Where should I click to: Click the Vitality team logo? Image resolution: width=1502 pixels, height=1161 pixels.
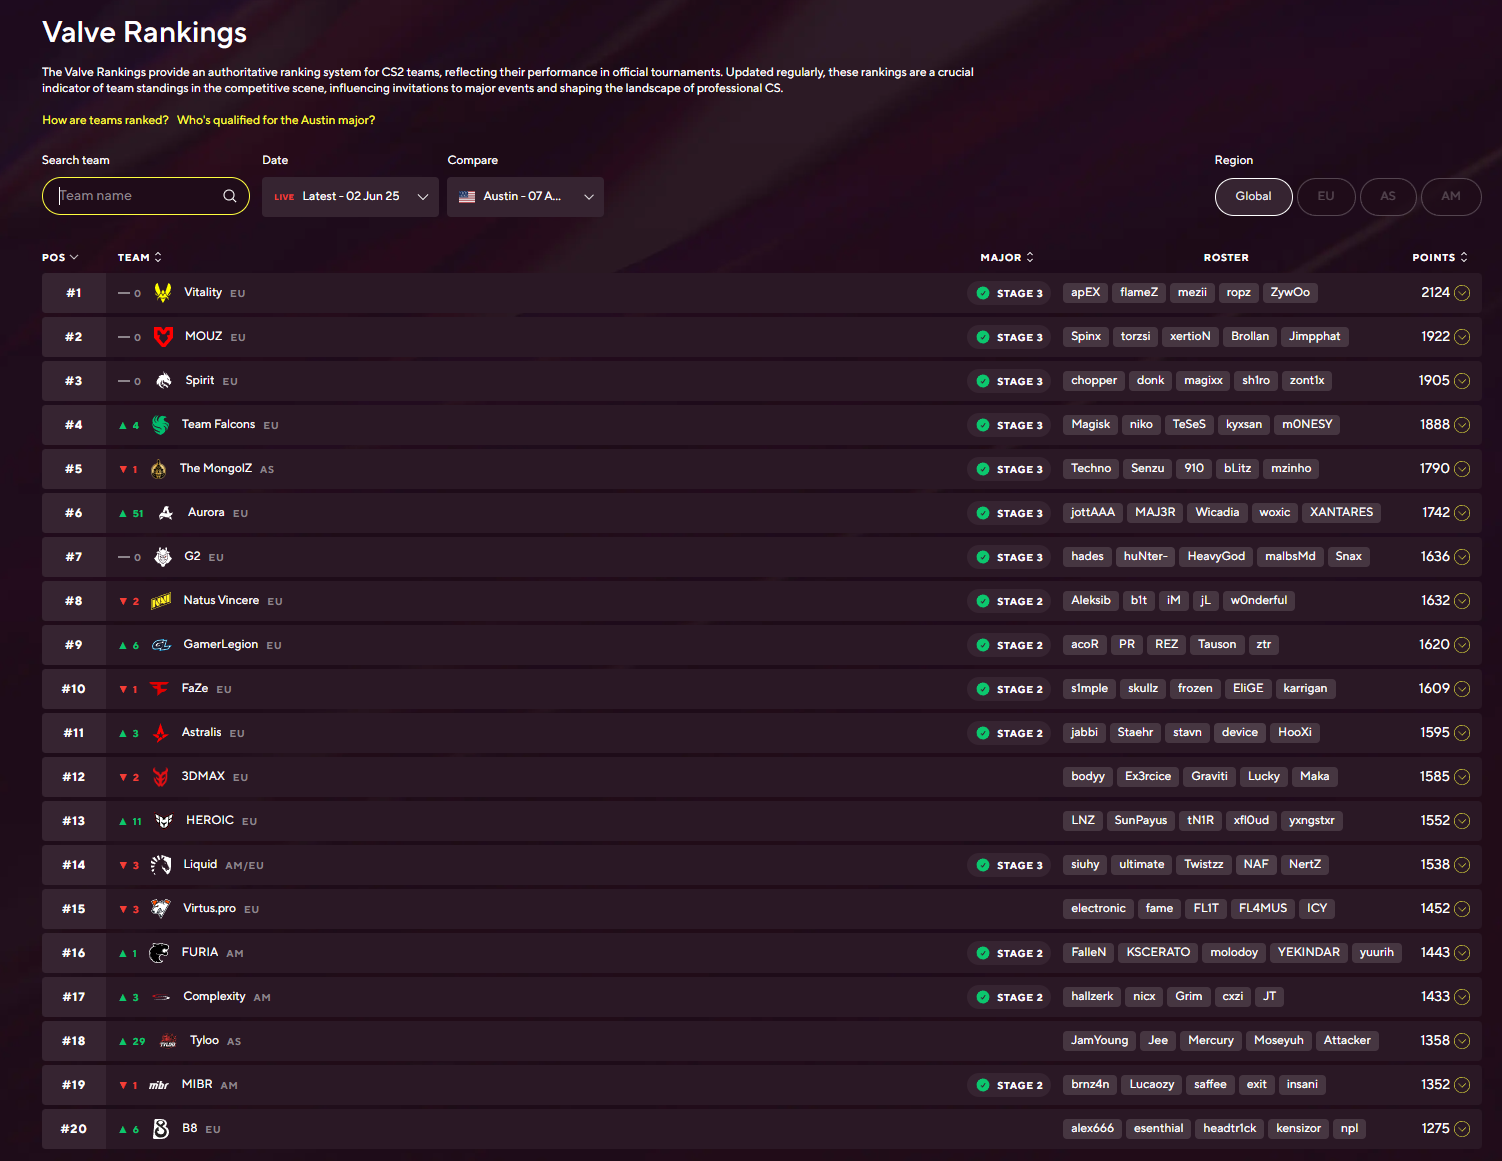(162, 293)
